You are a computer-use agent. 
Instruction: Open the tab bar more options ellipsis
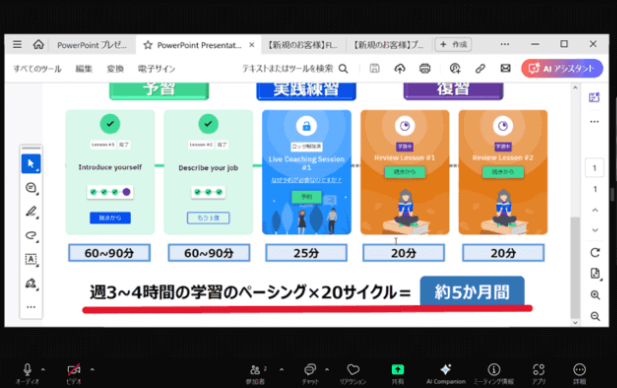[x=505, y=44]
